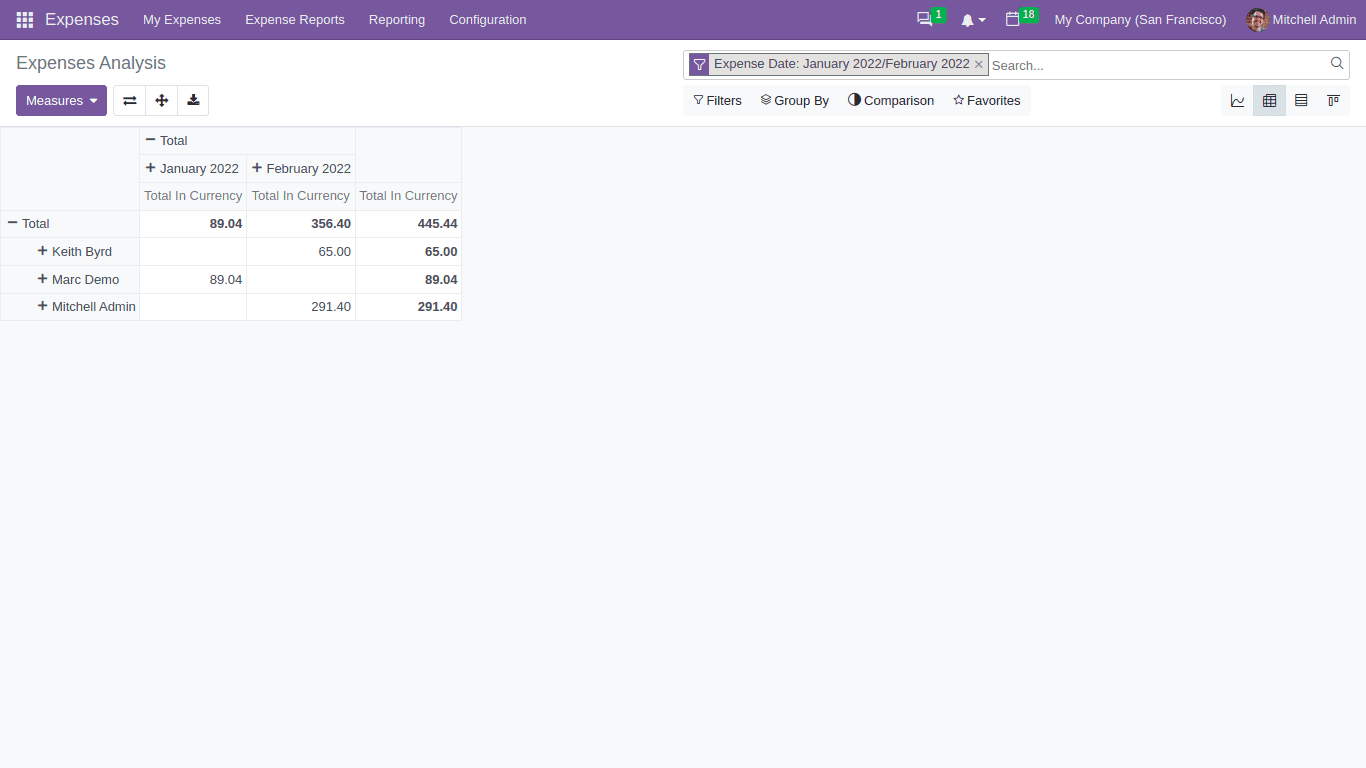Open the Measures dropdown
1366x768 pixels.
pos(61,100)
